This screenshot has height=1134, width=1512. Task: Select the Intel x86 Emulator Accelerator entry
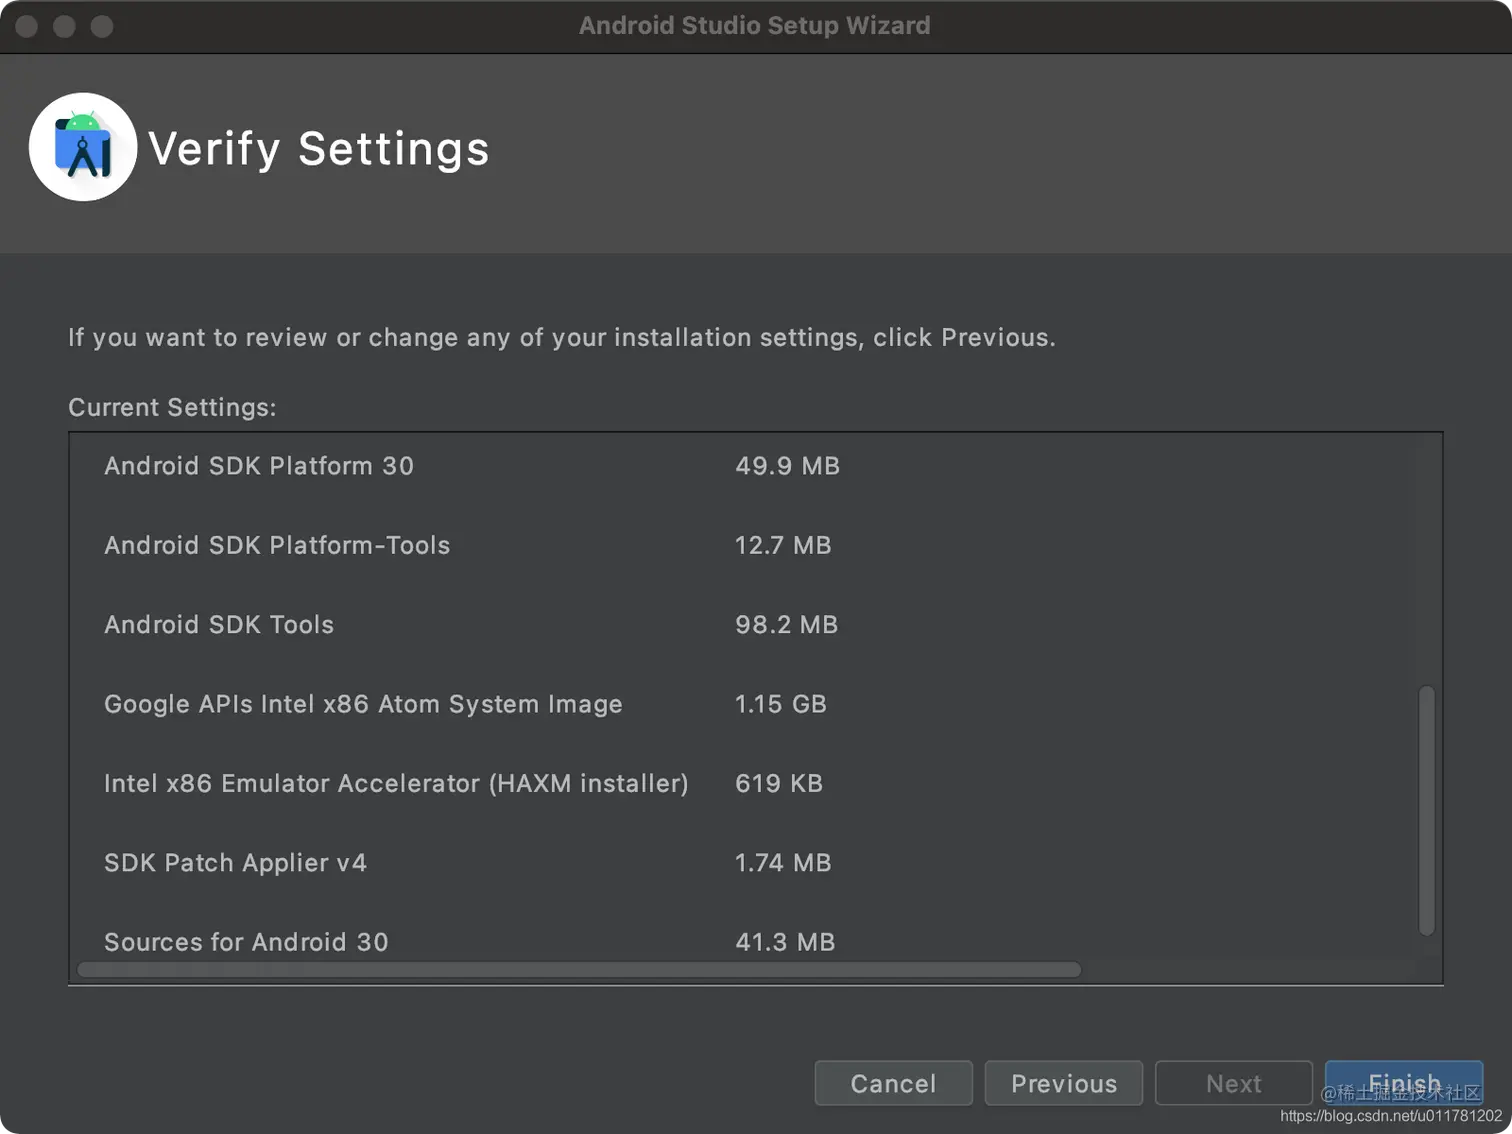396,783
